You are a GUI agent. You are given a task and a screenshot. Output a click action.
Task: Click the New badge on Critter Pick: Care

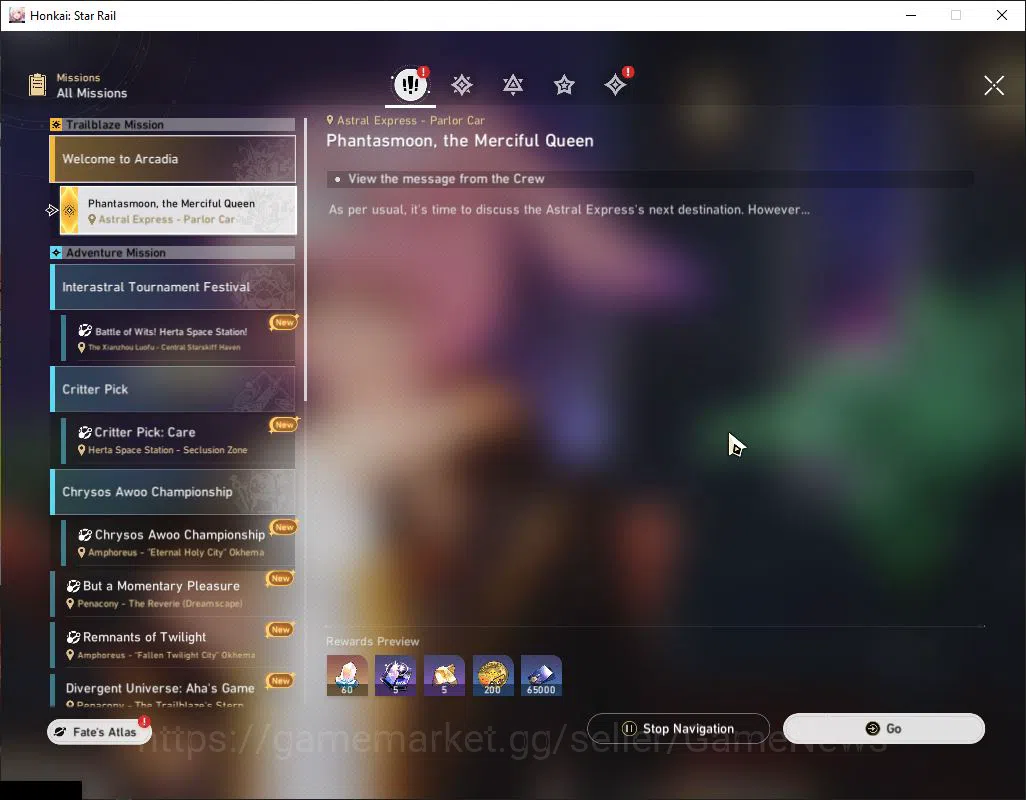pos(284,425)
